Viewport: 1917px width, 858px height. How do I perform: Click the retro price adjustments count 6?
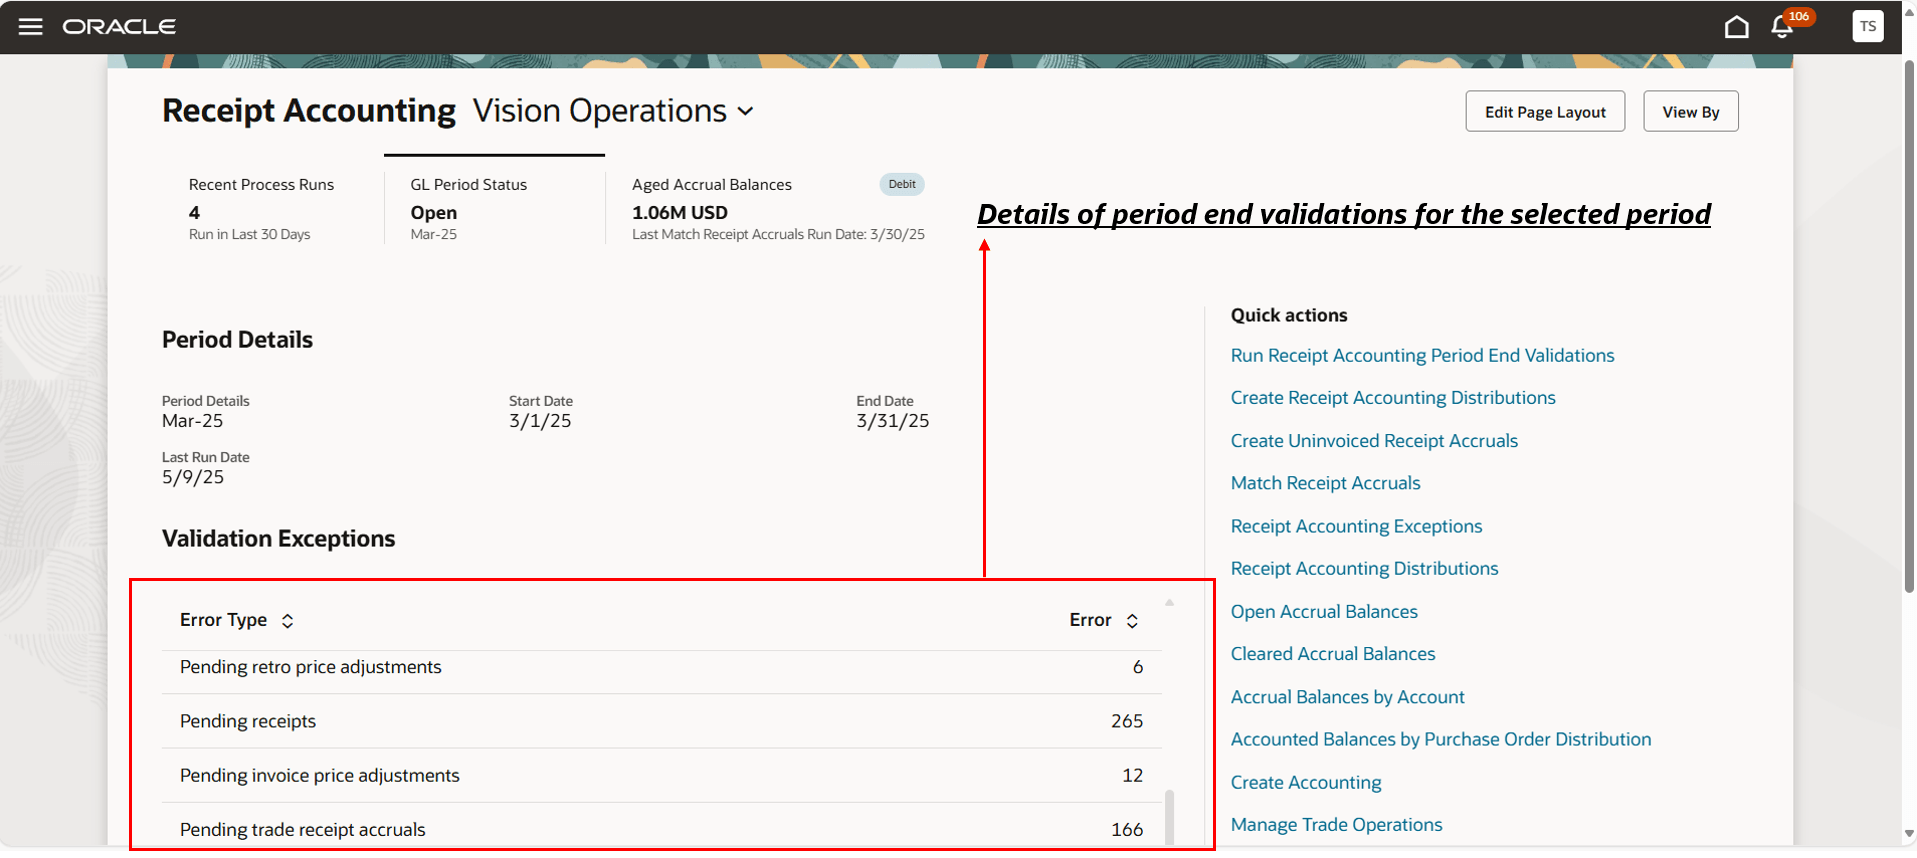pos(1138,668)
